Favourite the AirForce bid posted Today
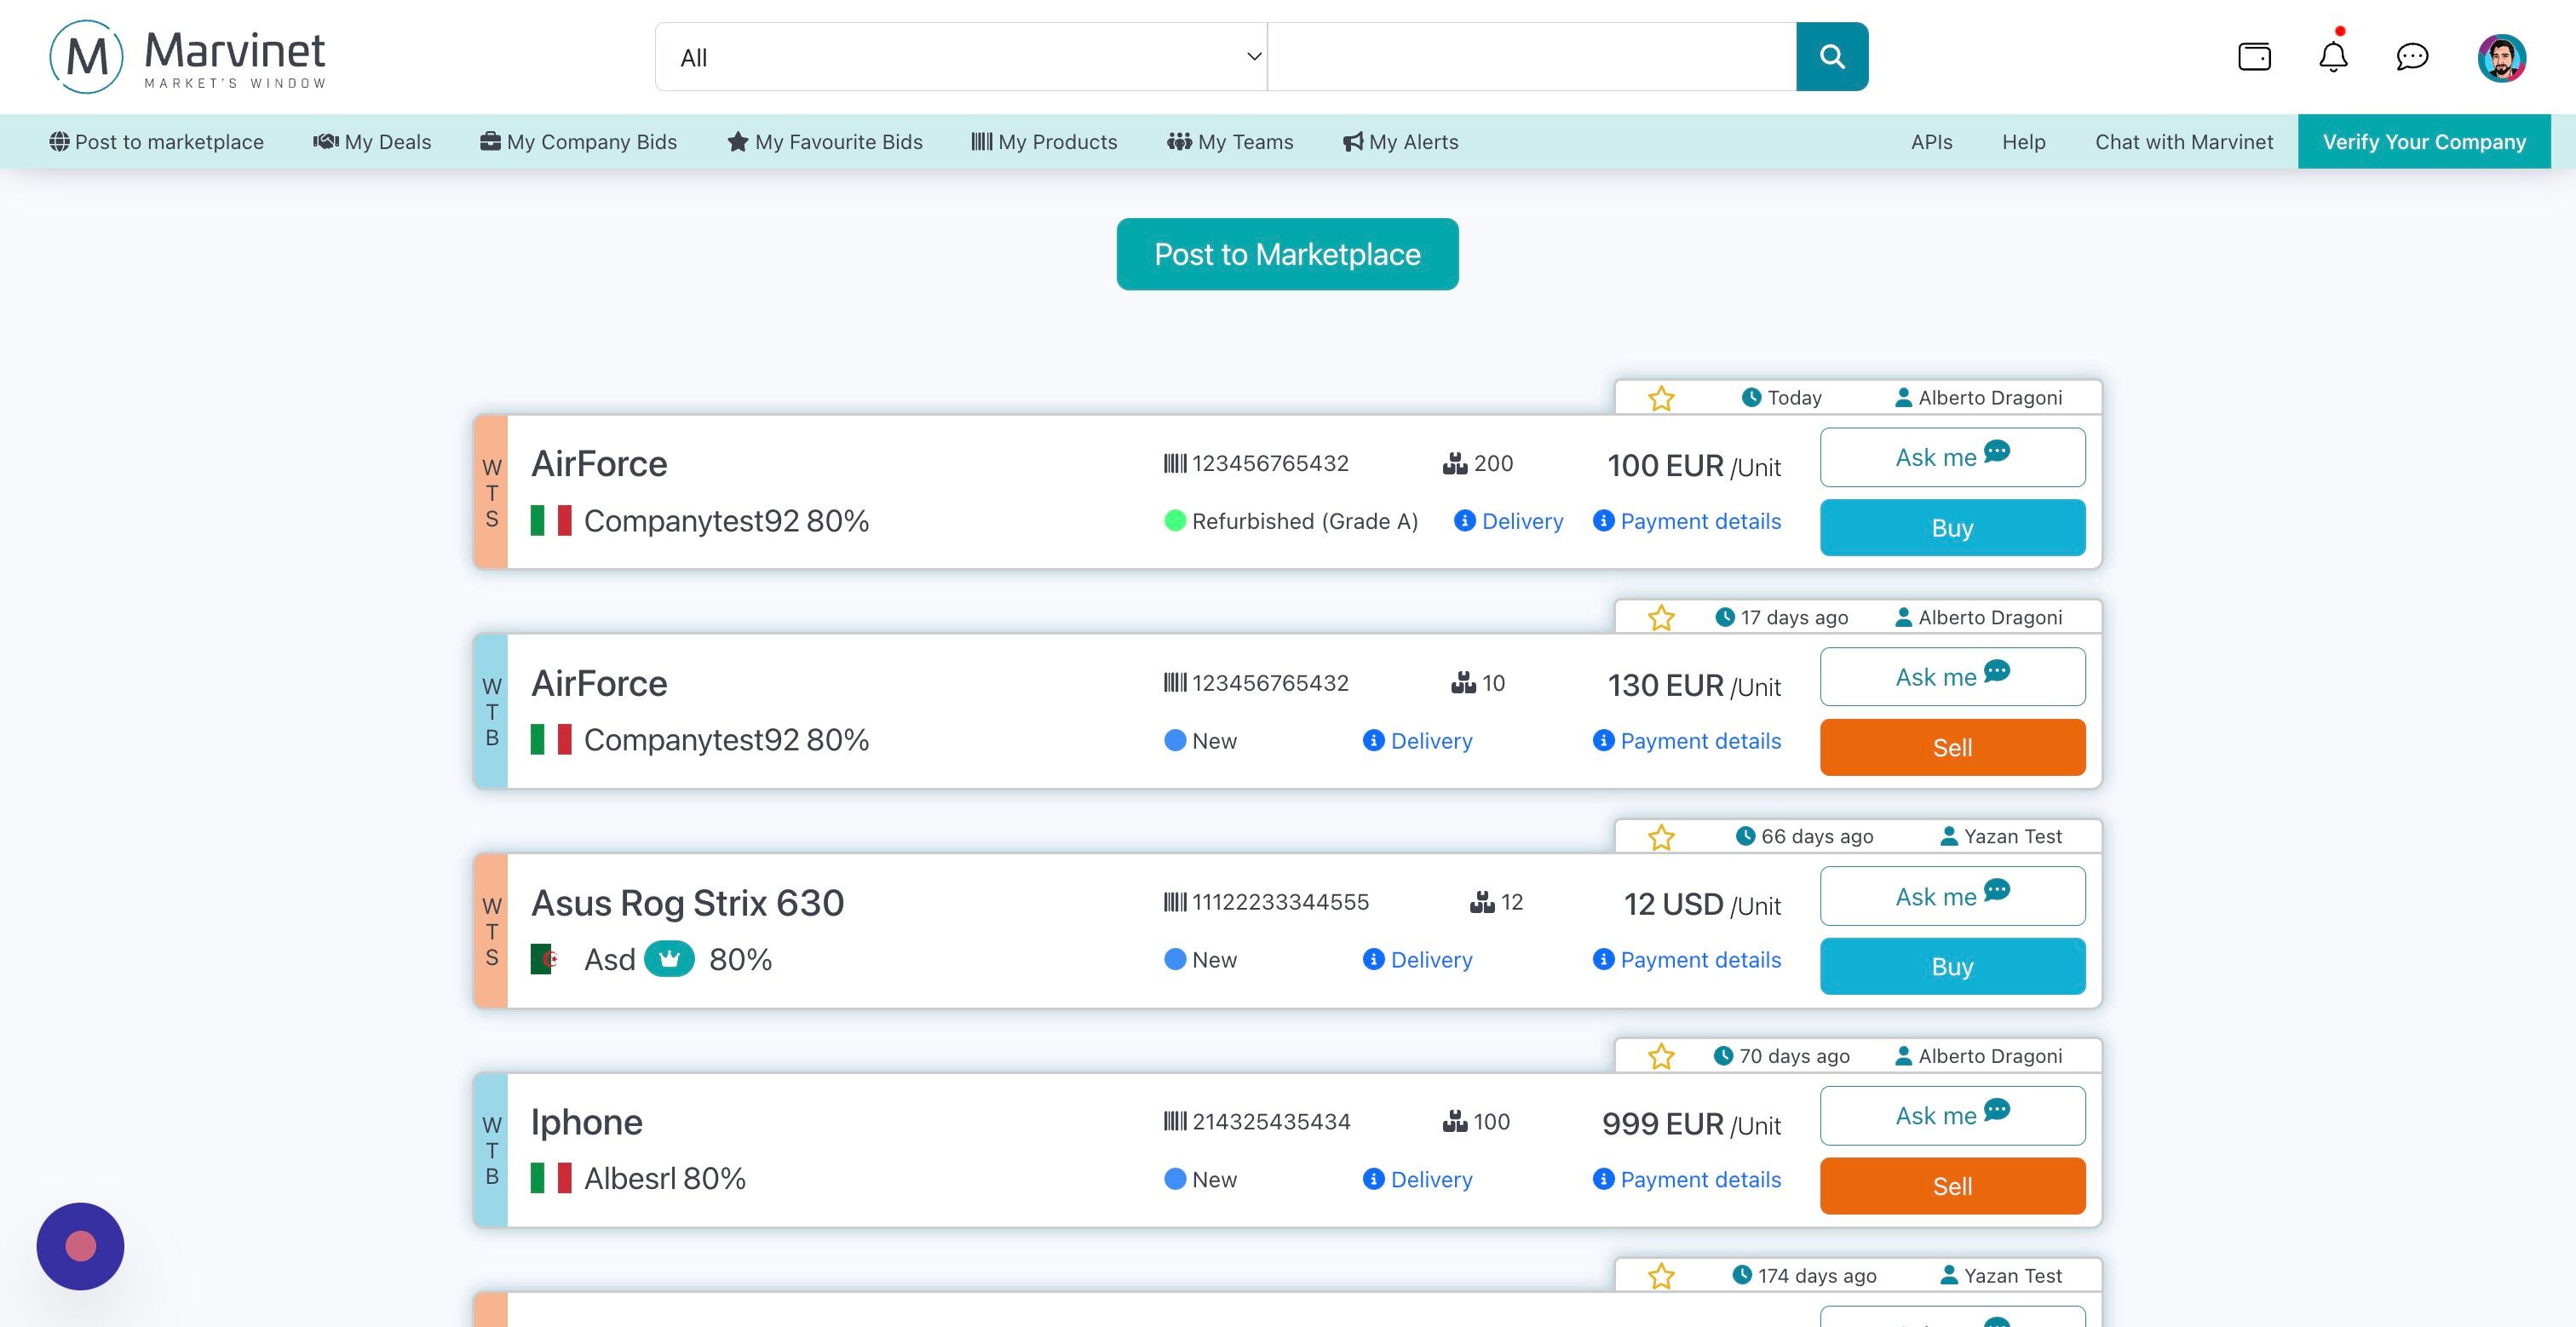The image size is (2576, 1327). [x=1661, y=398]
